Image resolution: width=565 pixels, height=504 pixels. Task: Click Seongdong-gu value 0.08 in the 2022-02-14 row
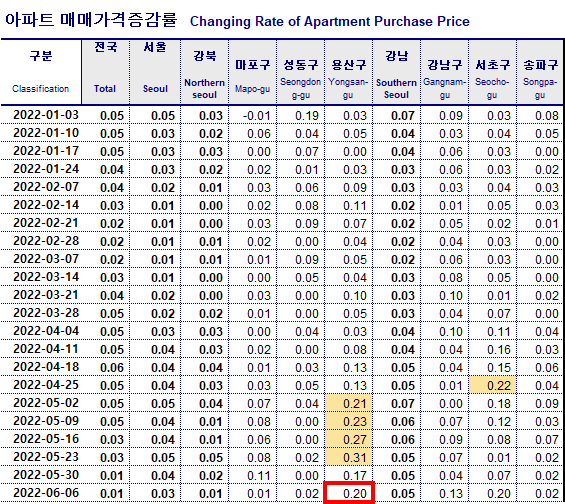307,206
